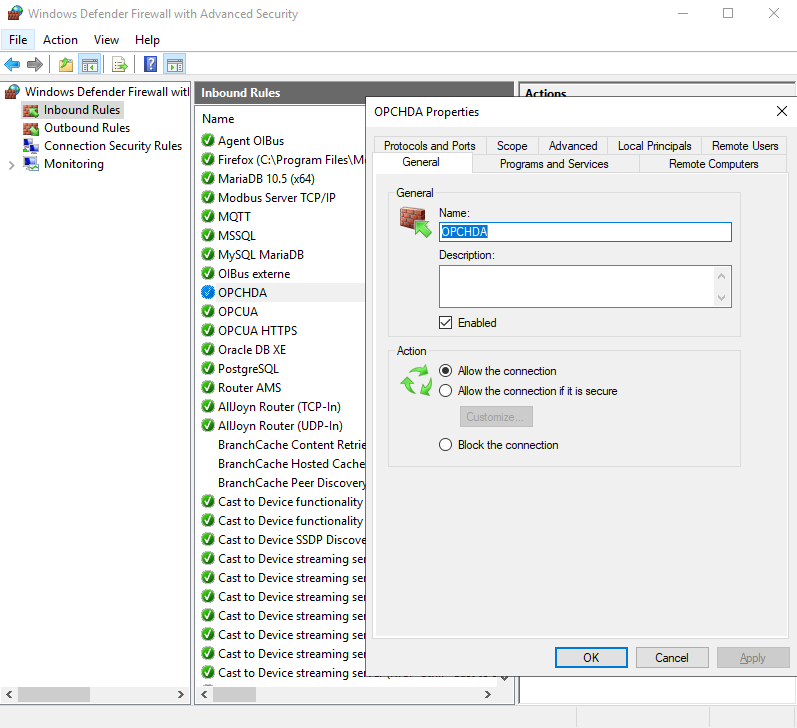The width and height of the screenshot is (797, 728).
Task: Switch to Remote Users tab
Action: click(745, 146)
